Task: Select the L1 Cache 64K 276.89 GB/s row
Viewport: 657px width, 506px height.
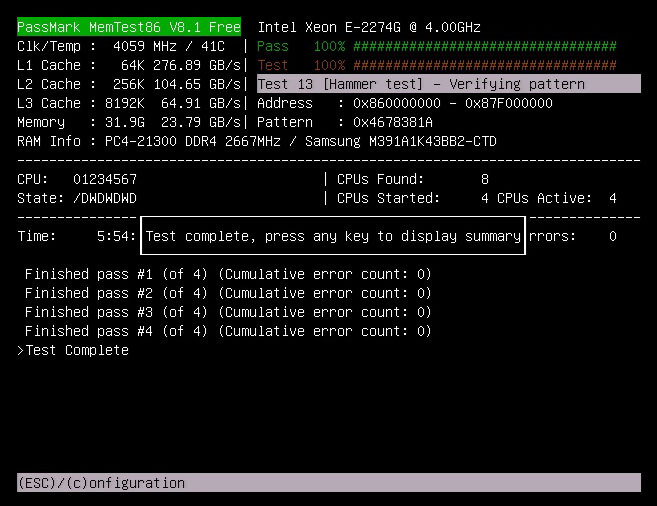Action: (129, 65)
